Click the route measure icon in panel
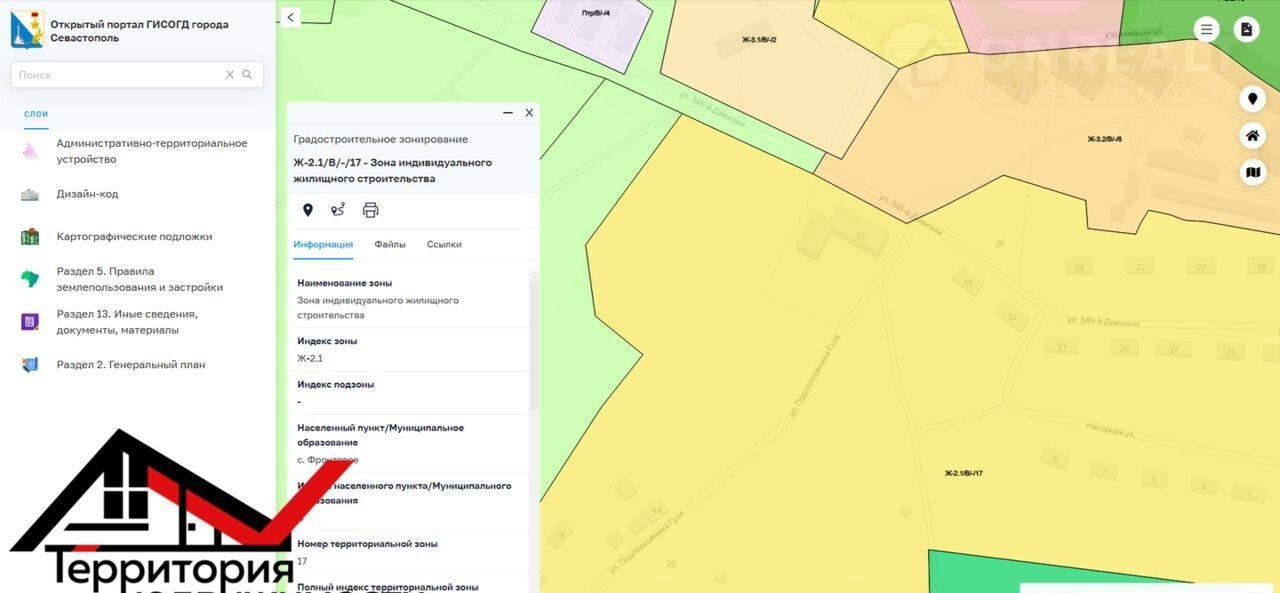1280x593 pixels. 338,210
